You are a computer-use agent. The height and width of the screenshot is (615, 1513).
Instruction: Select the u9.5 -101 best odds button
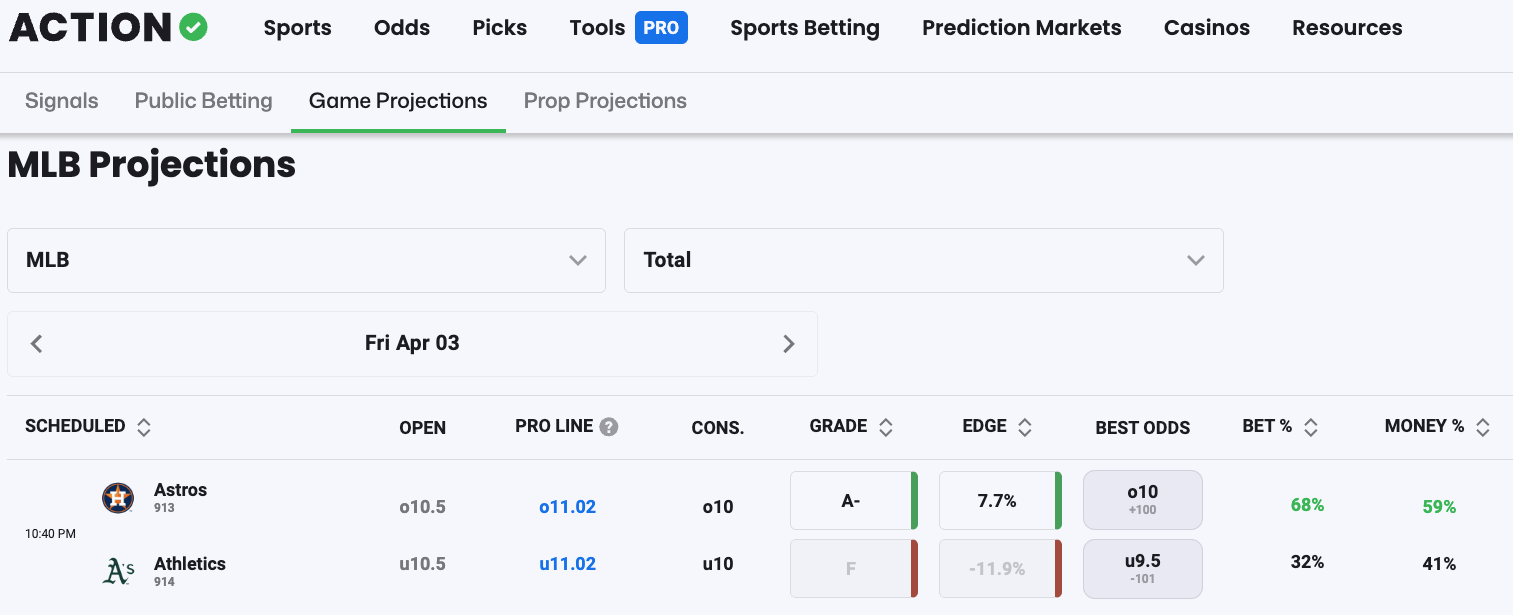click(1142, 569)
